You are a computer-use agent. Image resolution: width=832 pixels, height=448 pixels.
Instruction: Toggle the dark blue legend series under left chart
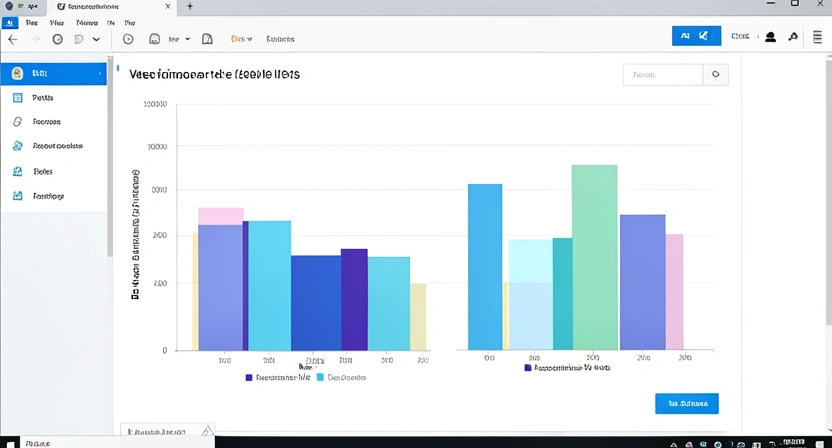tap(249, 378)
